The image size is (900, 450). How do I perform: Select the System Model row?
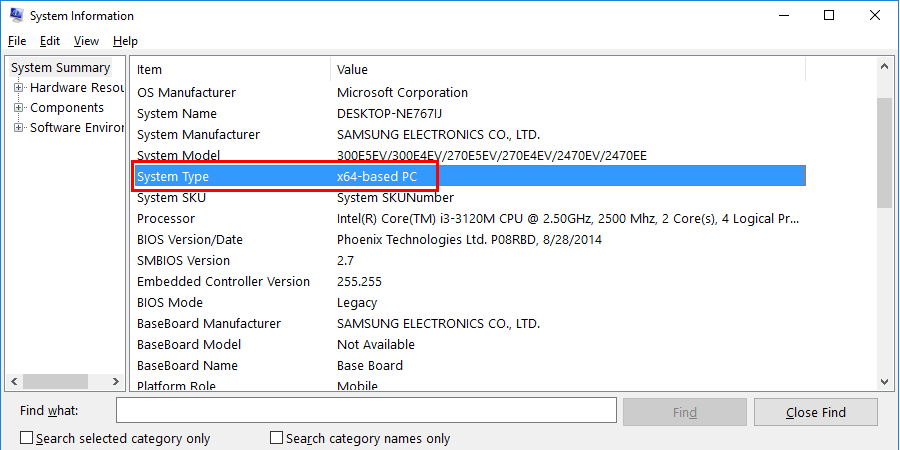pos(468,156)
